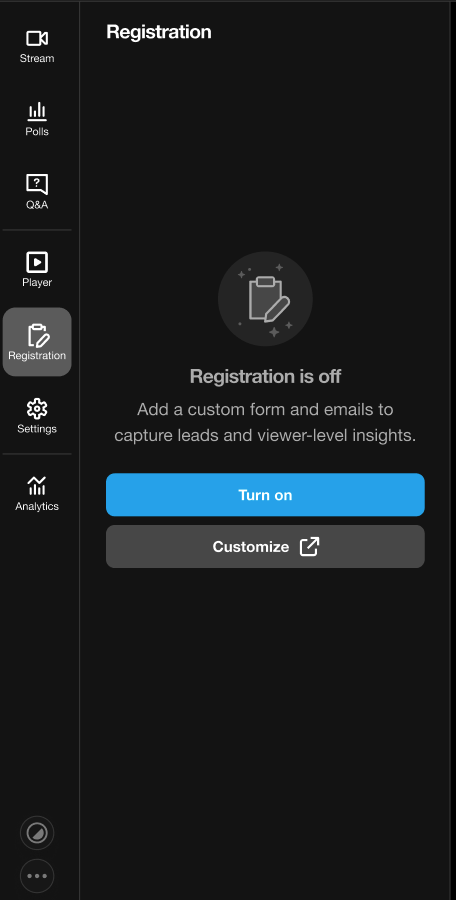Turn on registration with blue button
Viewport: 456px width, 900px height.
pos(265,495)
